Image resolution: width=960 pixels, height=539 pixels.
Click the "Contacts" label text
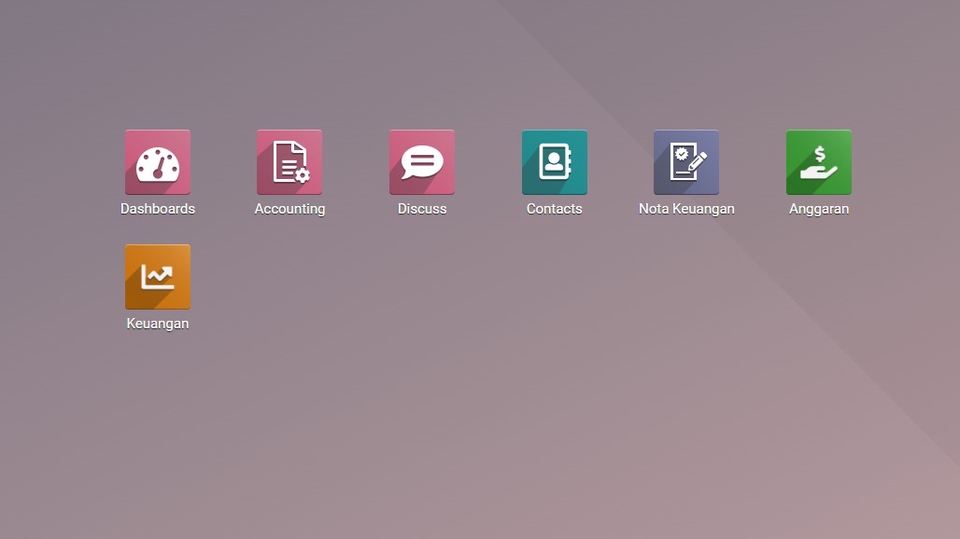tap(554, 209)
